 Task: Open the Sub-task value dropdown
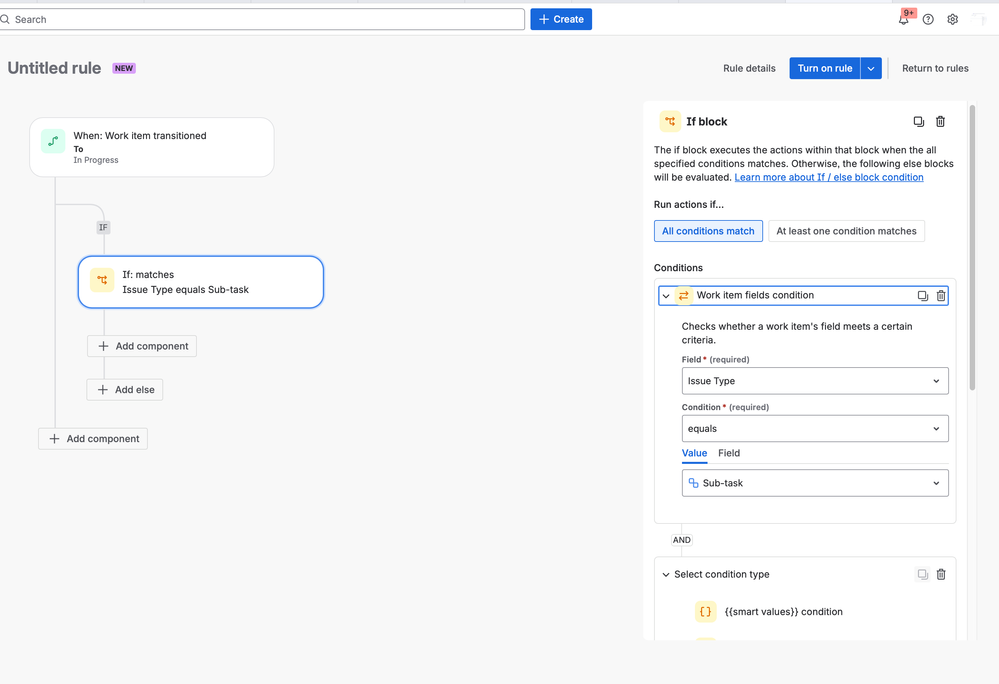click(815, 483)
